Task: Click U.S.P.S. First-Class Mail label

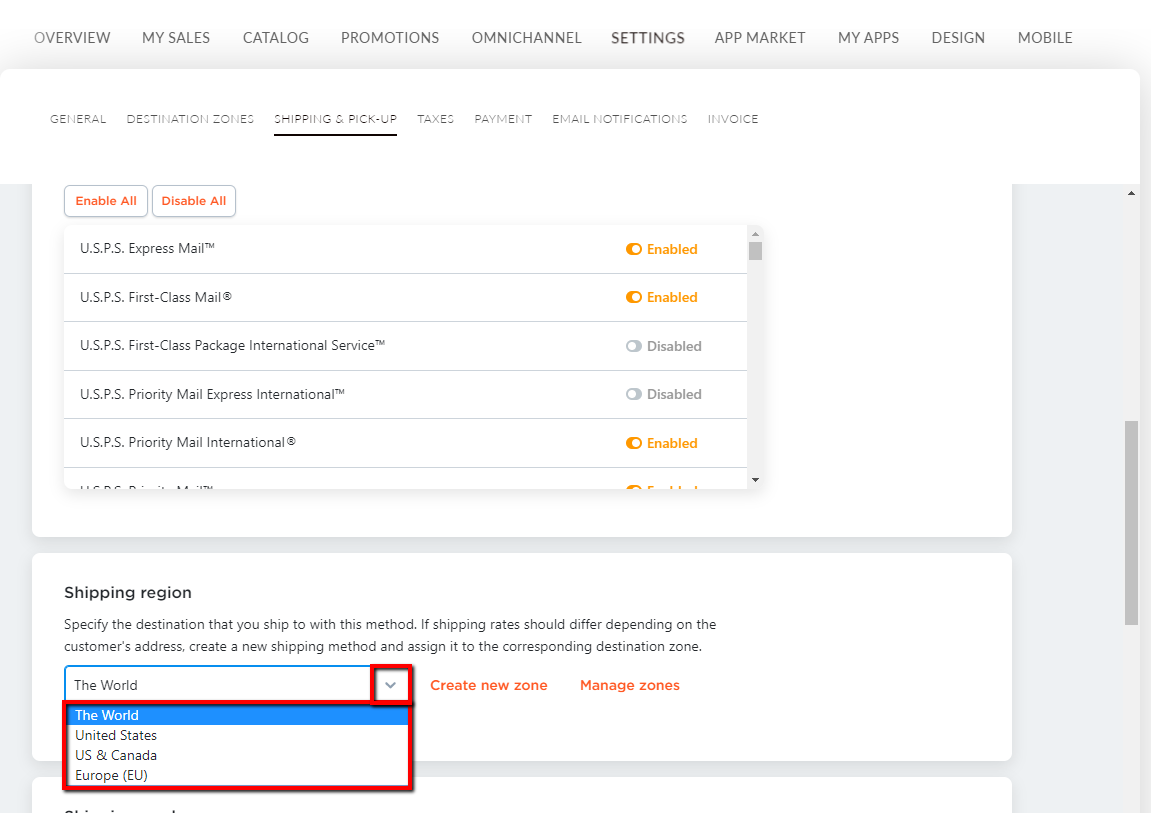Action: pos(156,297)
